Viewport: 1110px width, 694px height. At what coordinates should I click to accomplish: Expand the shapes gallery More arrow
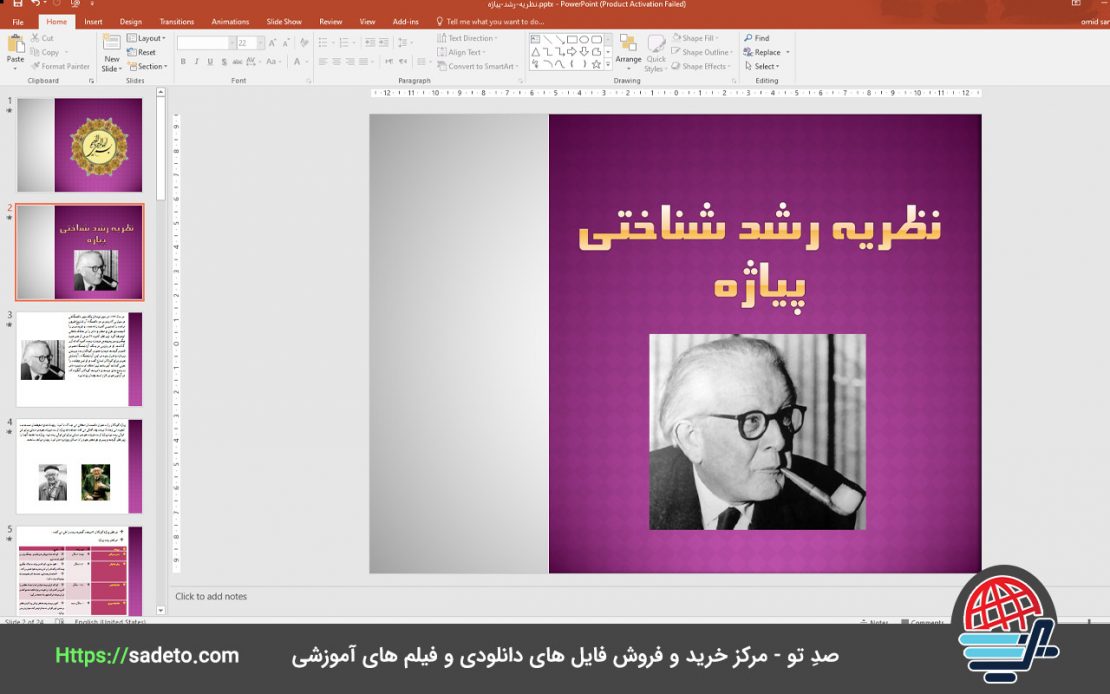pos(608,64)
